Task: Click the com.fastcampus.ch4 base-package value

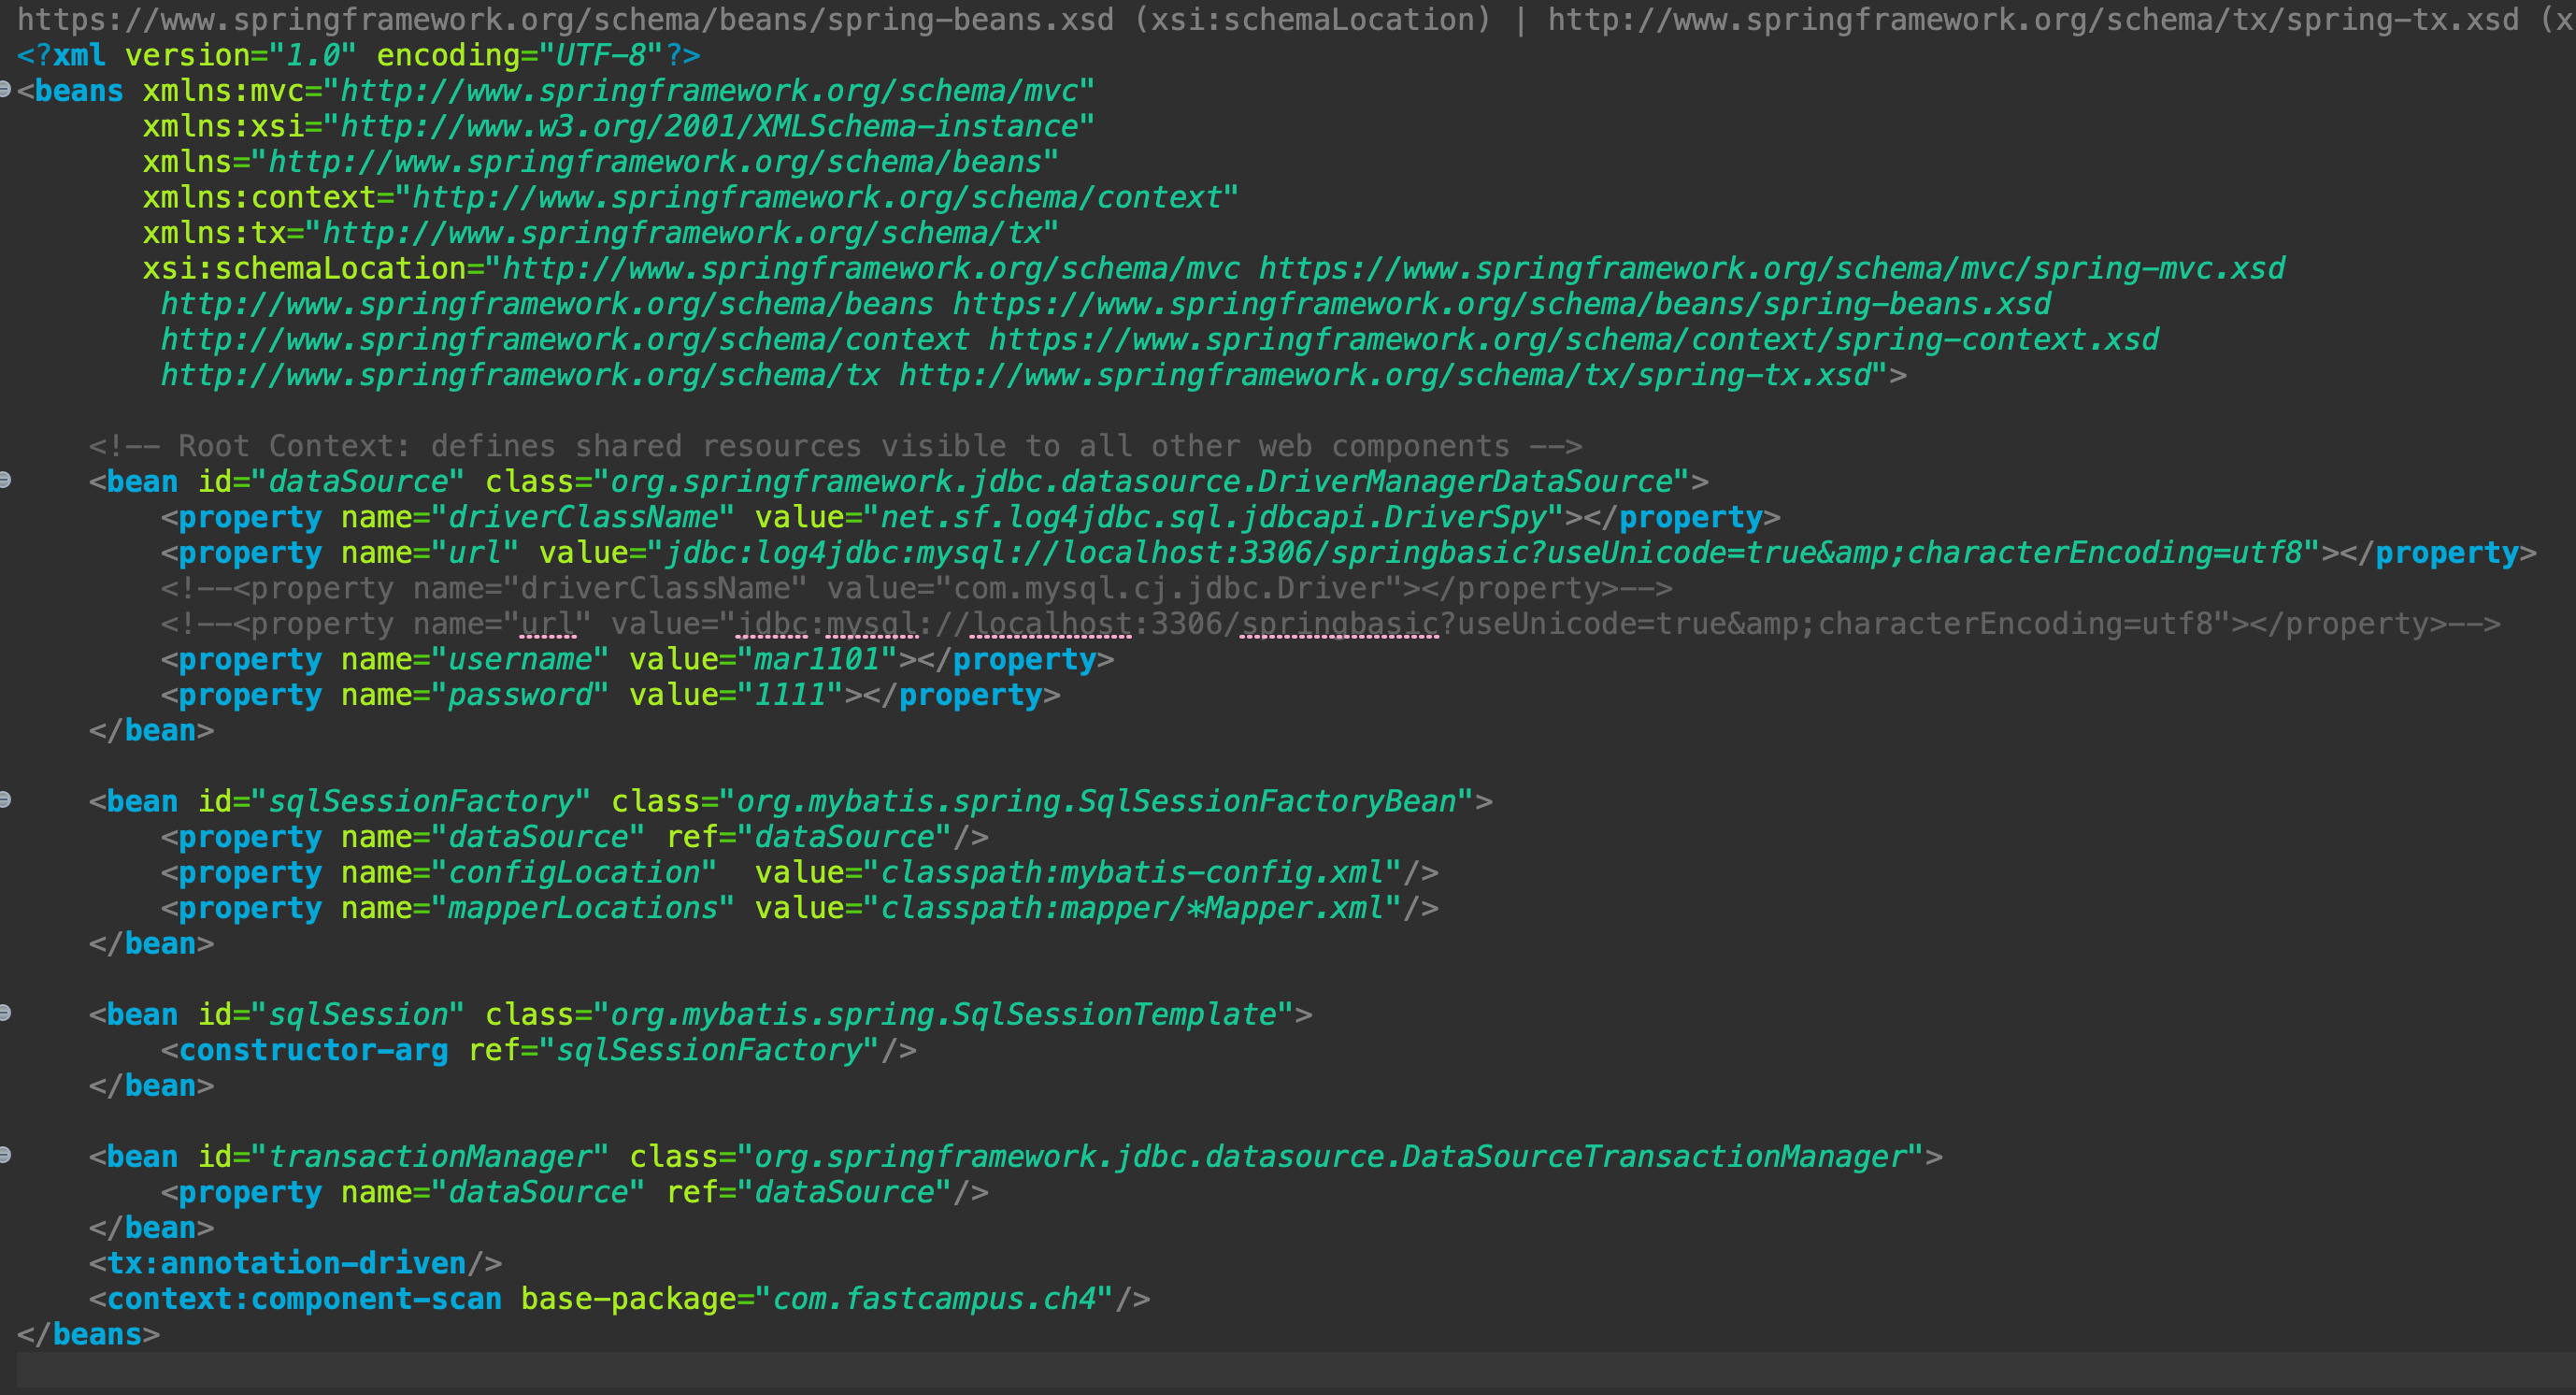Action: coord(934,1298)
